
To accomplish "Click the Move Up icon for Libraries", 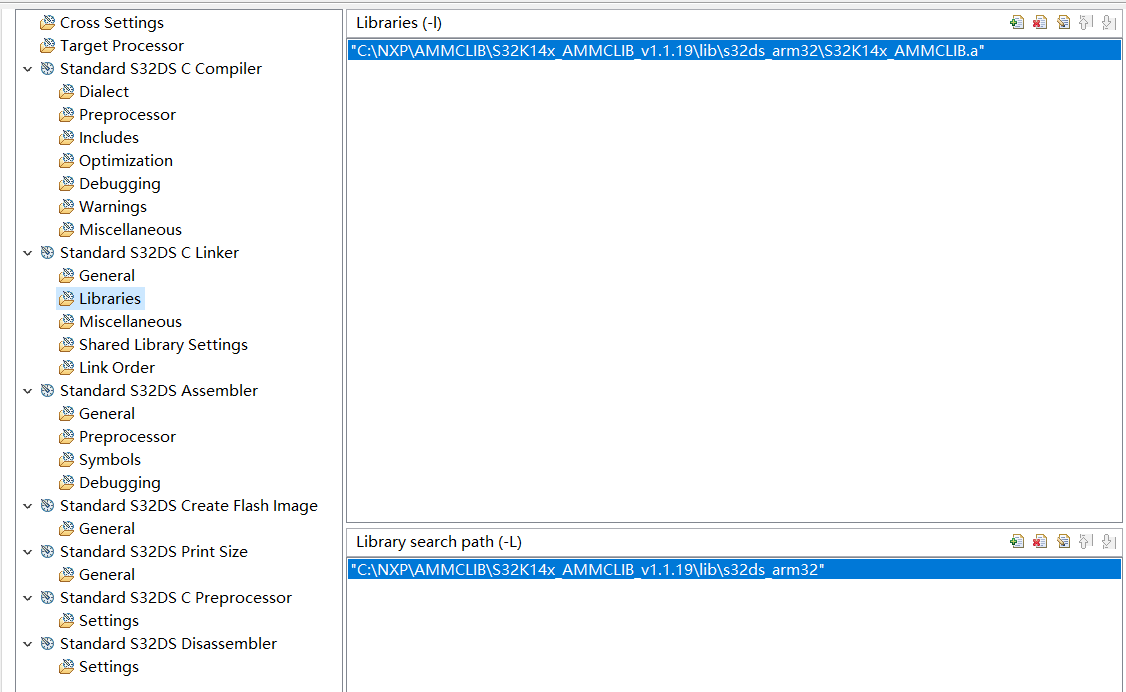I will coord(1085,22).
